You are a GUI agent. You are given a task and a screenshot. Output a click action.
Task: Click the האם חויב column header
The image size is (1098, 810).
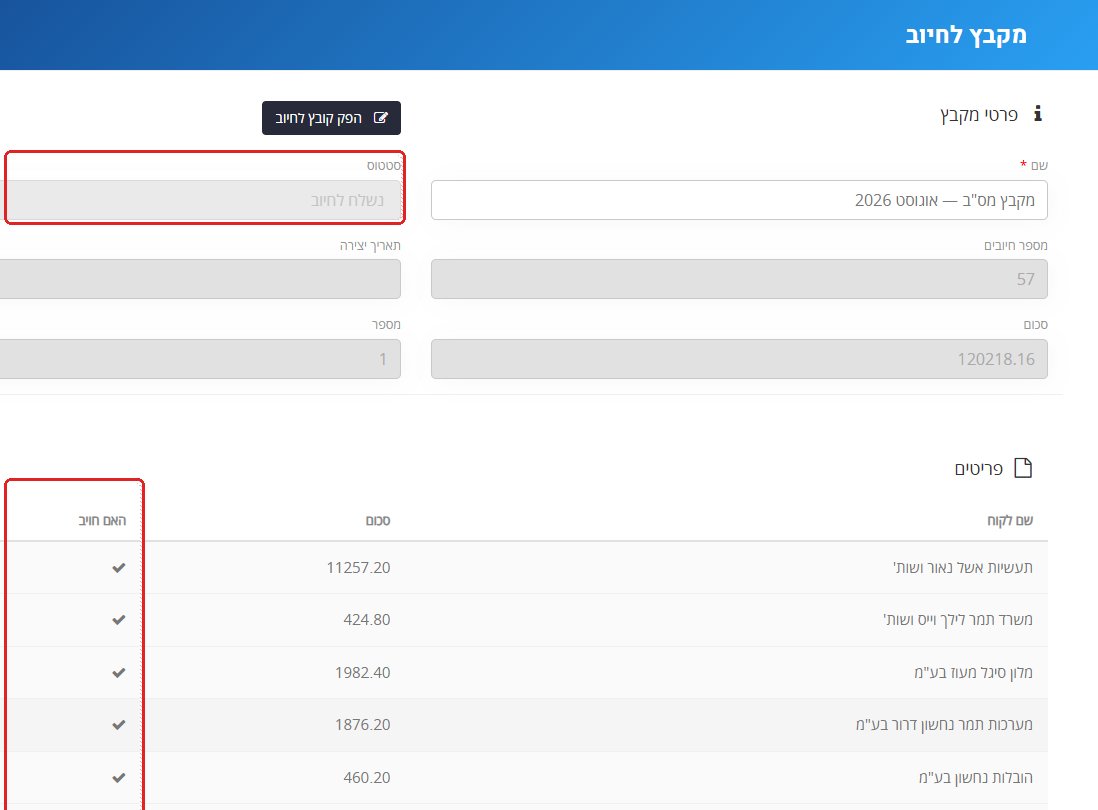(x=102, y=520)
